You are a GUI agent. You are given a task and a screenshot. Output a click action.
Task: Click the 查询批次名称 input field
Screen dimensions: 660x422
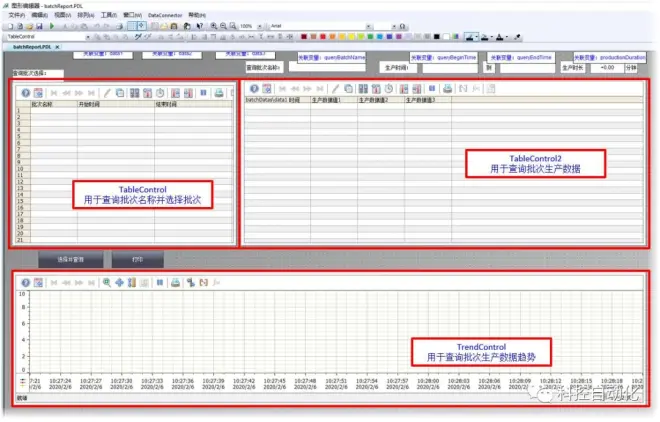click(327, 67)
